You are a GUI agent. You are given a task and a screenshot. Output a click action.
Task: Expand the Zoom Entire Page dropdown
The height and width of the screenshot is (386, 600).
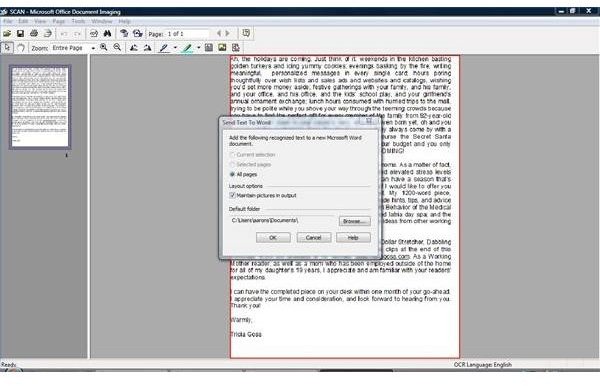[93, 48]
